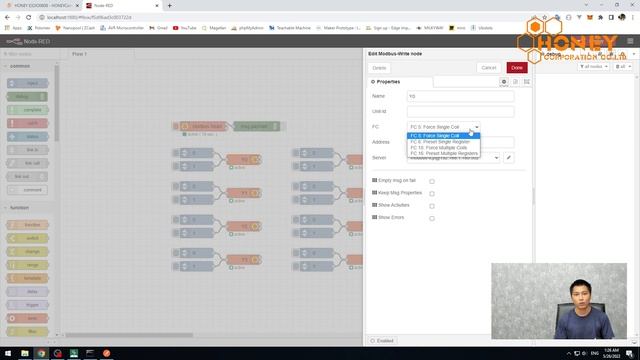Click Cancel in the edit dialog

click(x=488, y=68)
